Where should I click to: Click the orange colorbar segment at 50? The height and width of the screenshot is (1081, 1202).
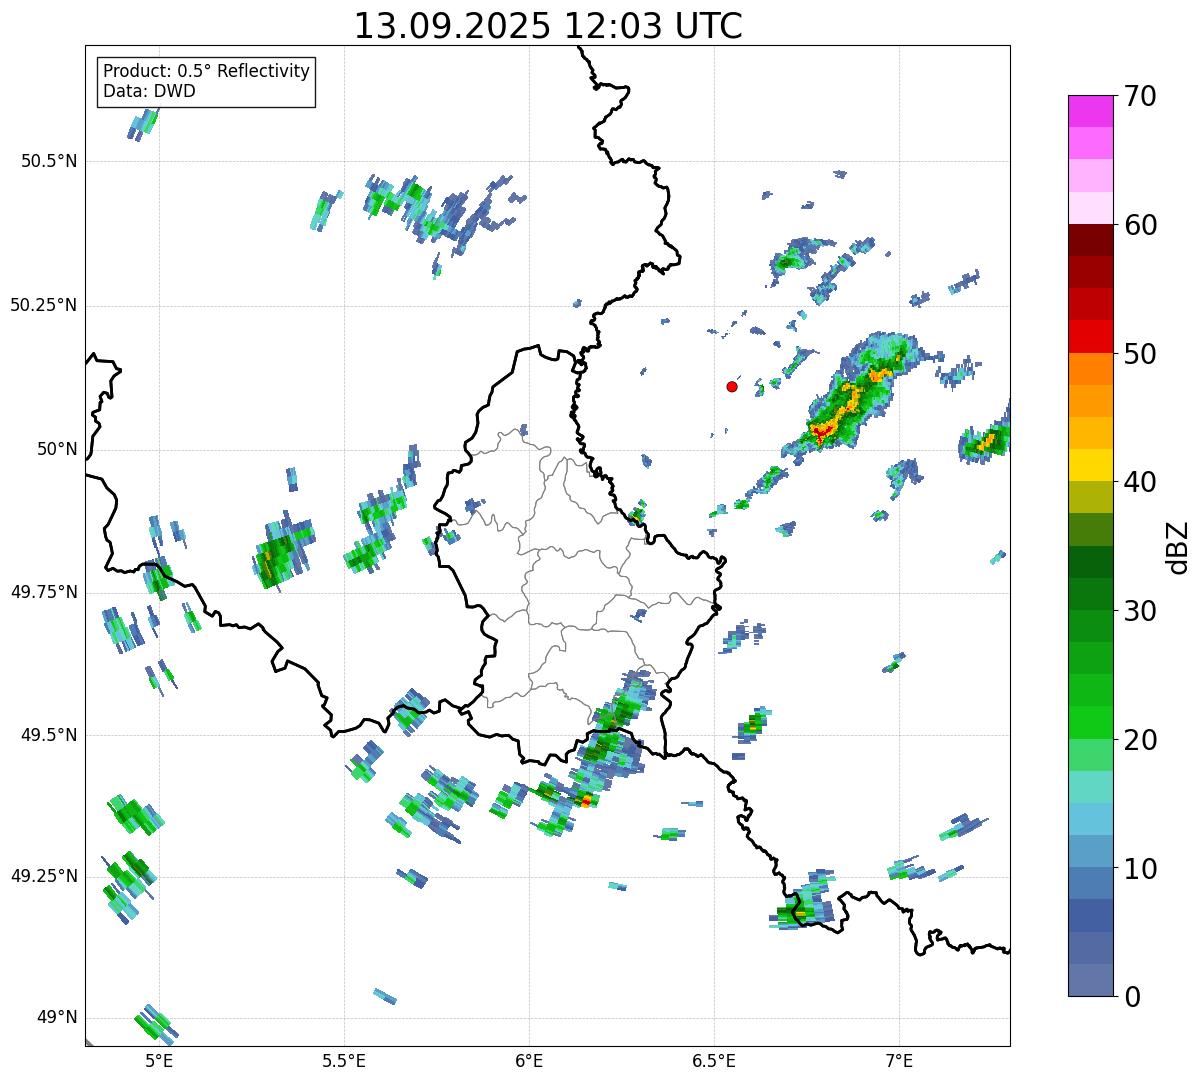(x=1091, y=369)
